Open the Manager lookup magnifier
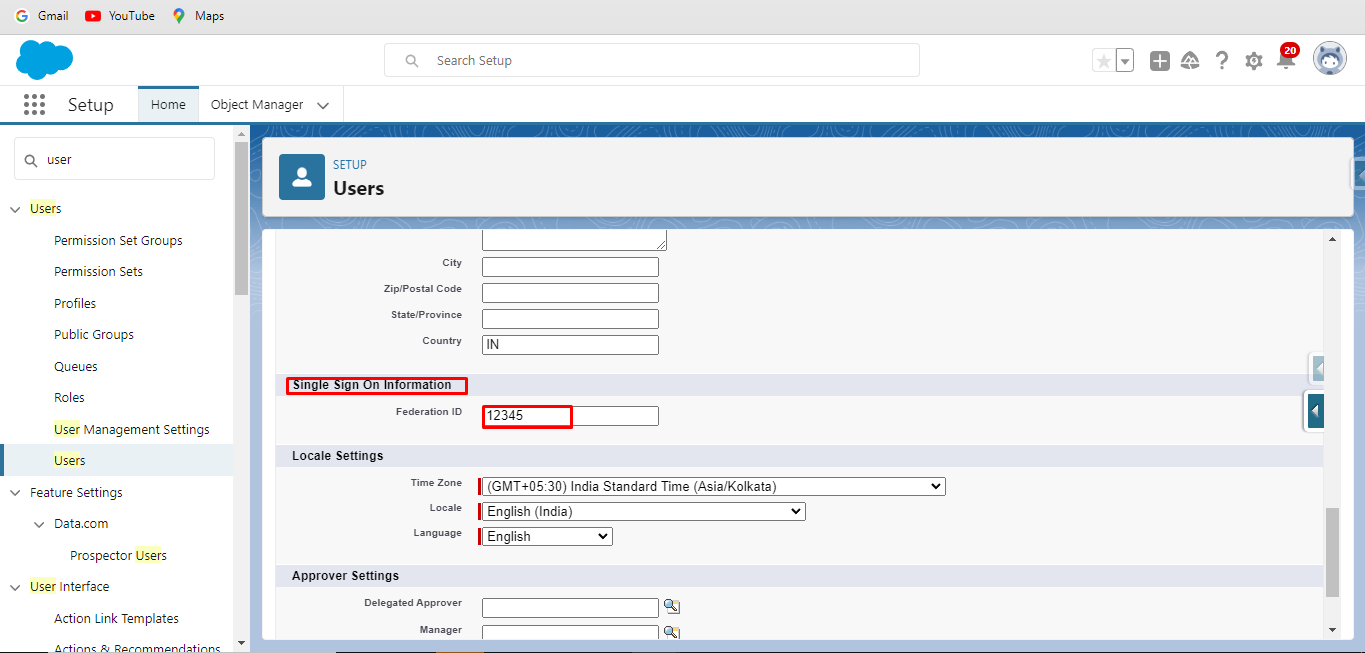1365x653 pixels. click(672, 632)
